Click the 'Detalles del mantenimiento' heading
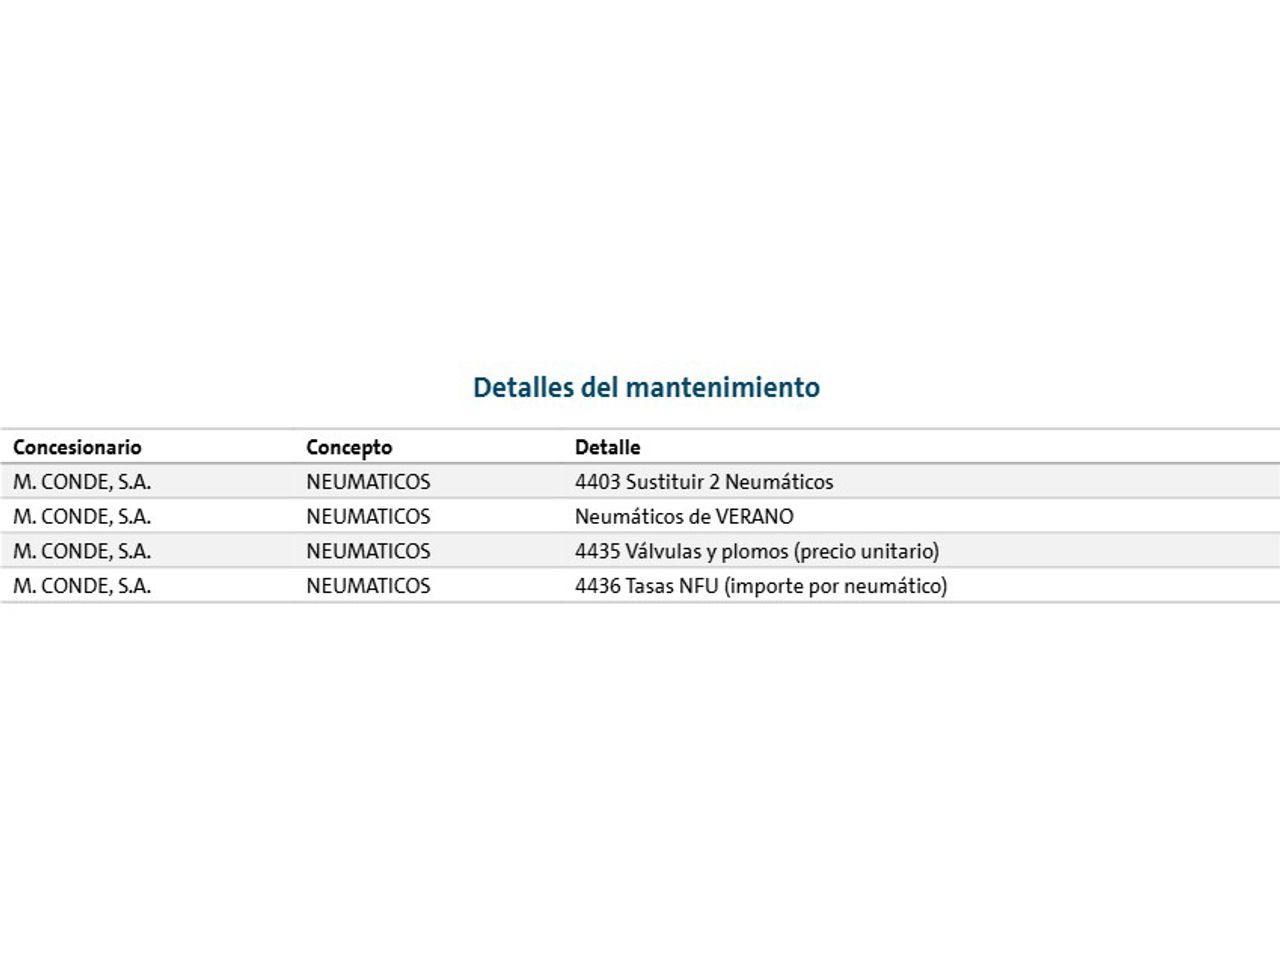 click(646, 388)
